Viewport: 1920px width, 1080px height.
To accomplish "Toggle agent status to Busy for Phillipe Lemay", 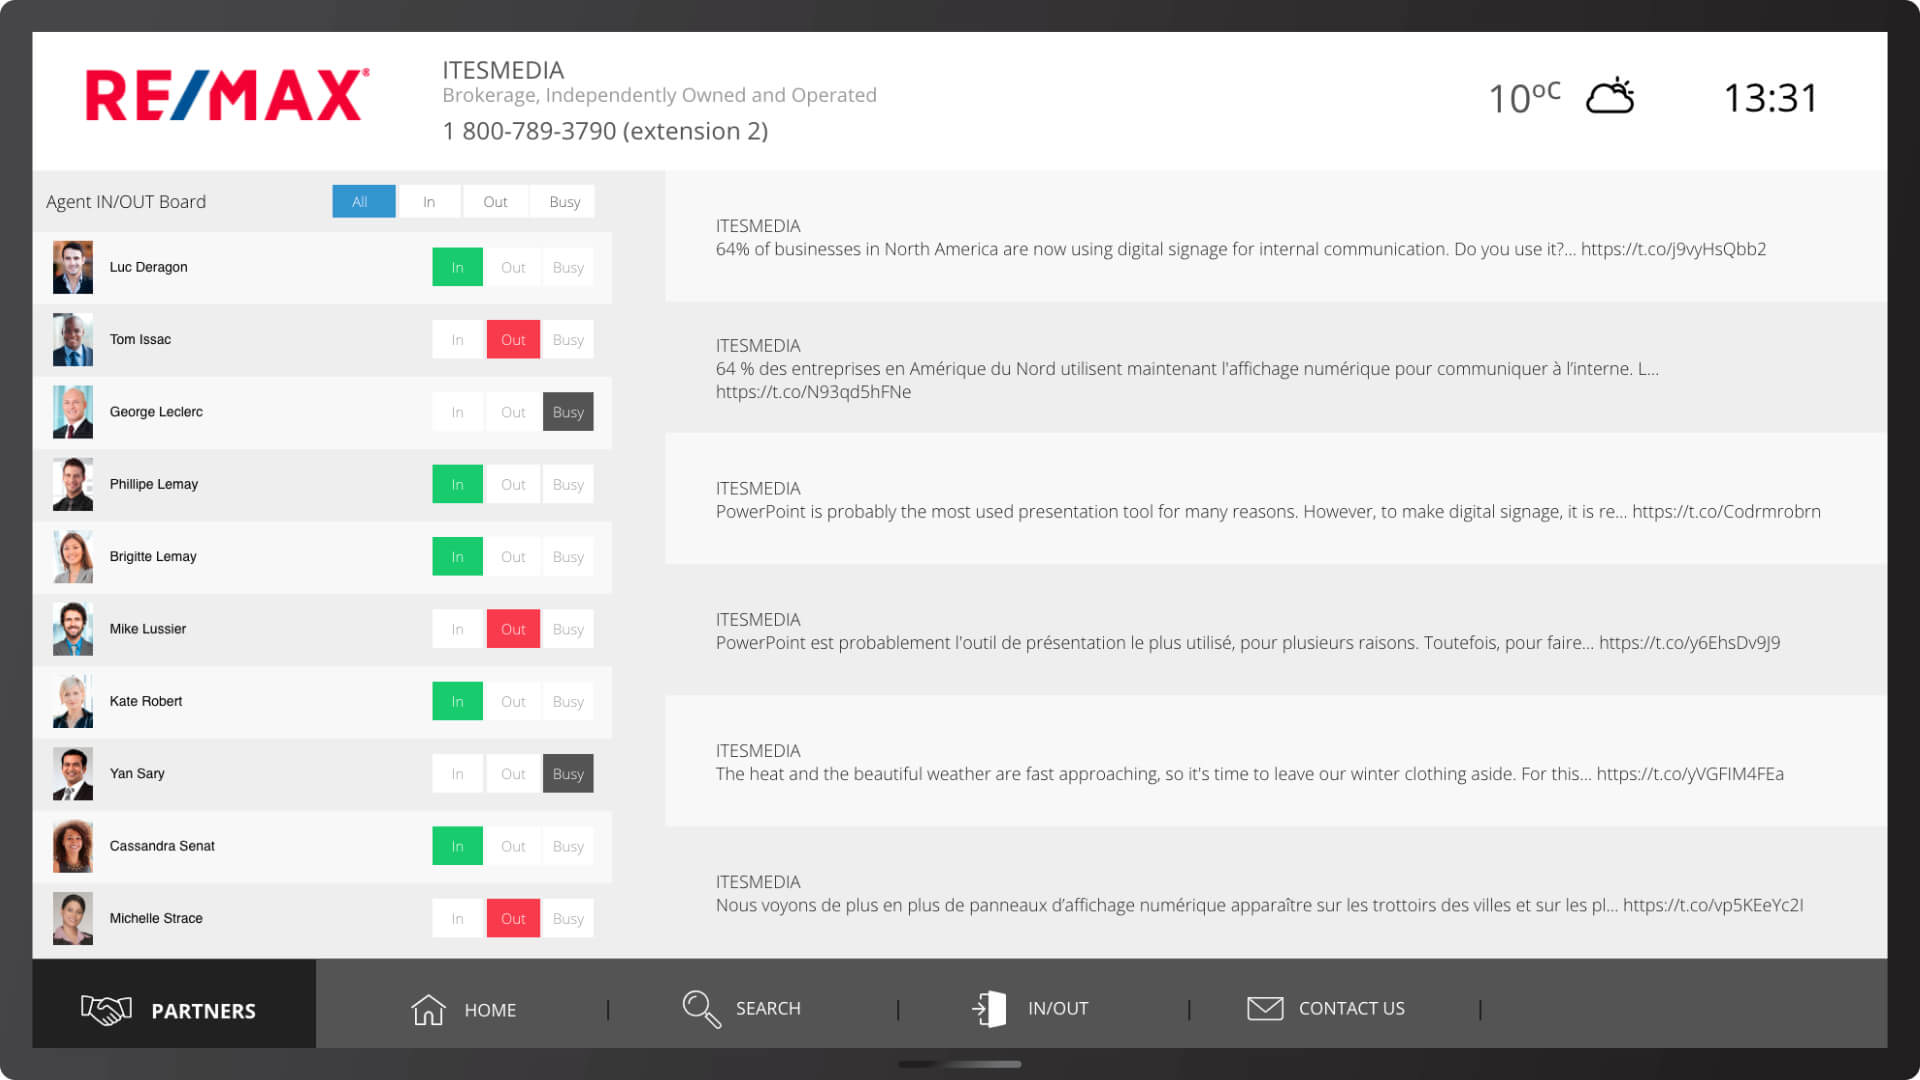I will [x=567, y=484].
